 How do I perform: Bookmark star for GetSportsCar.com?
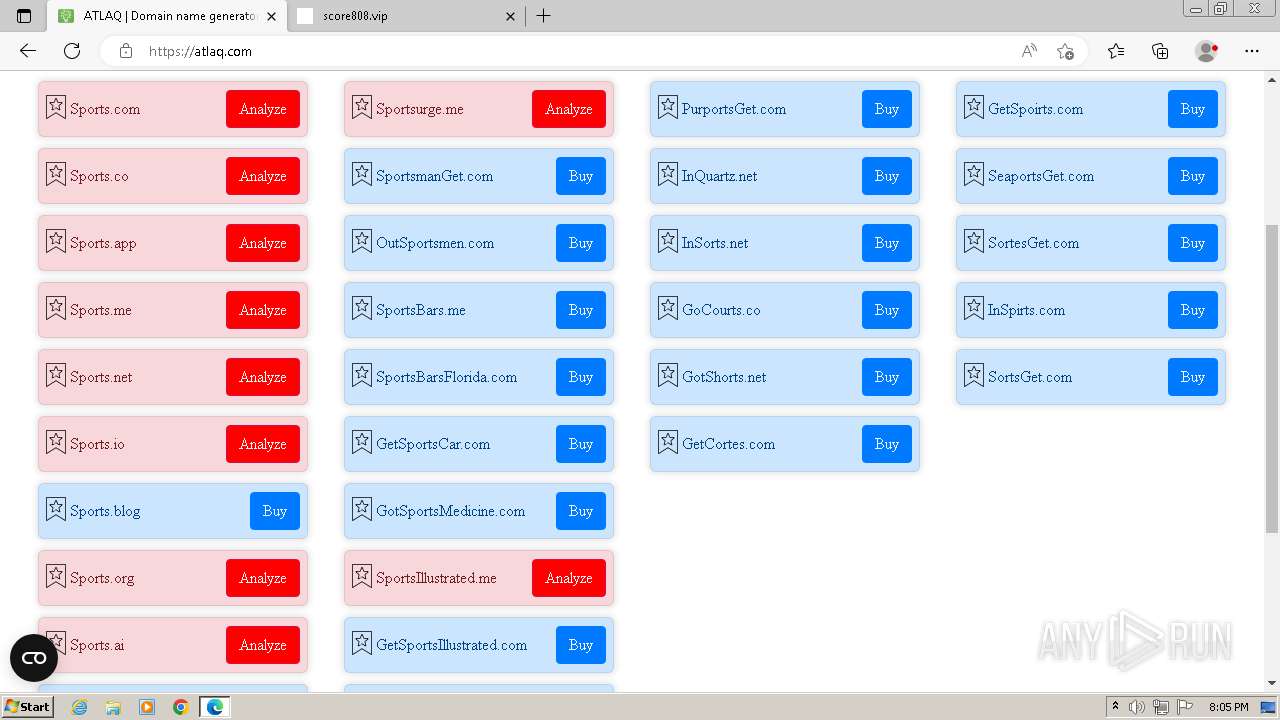[362, 442]
